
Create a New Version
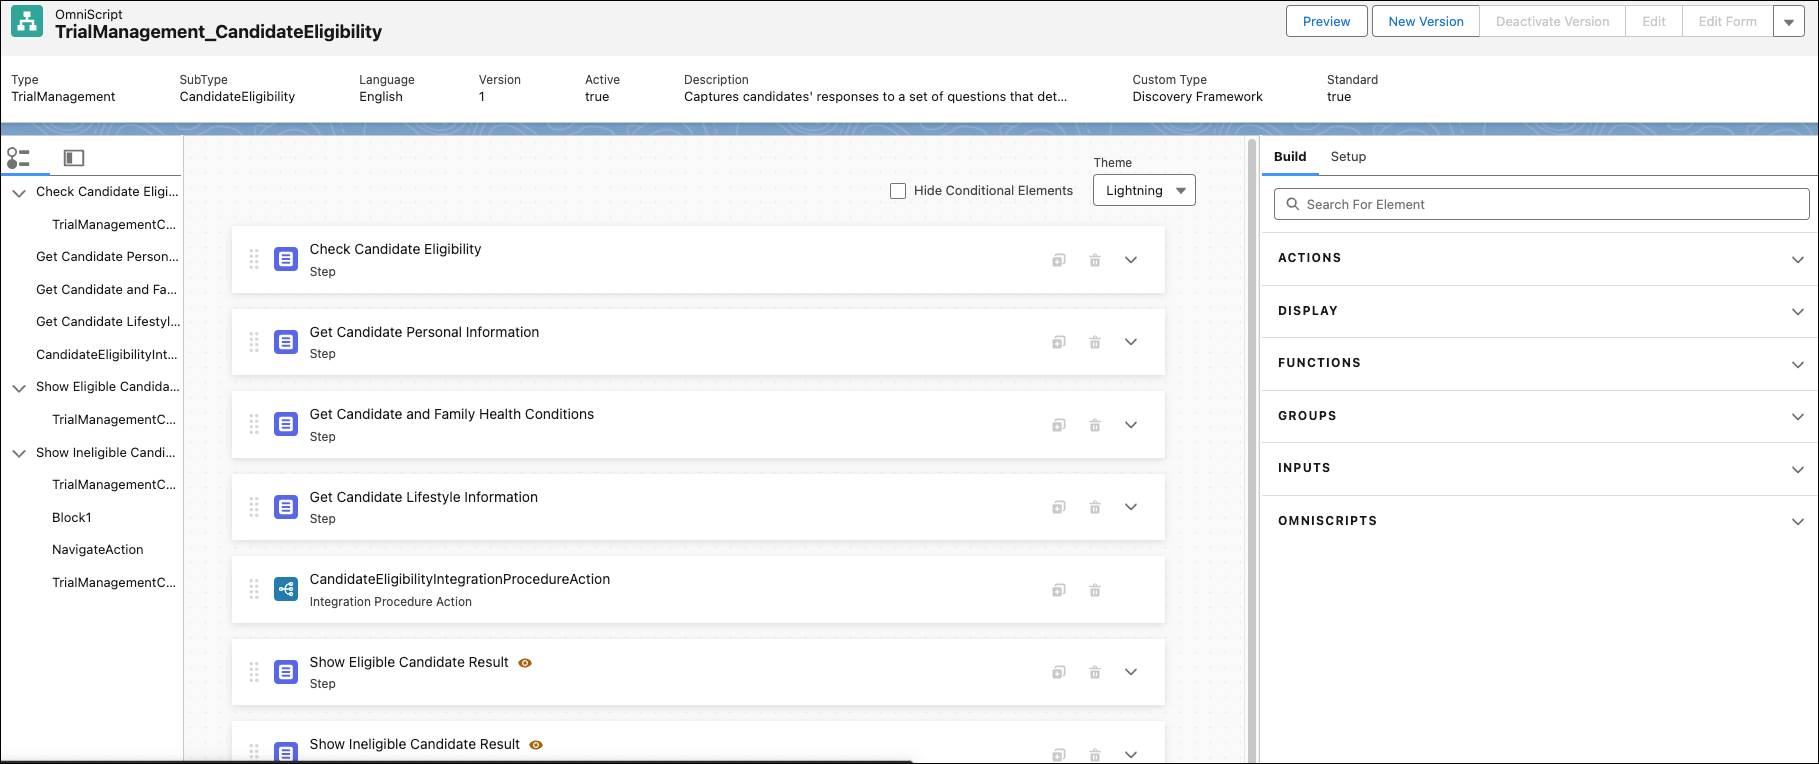[x=1425, y=21]
